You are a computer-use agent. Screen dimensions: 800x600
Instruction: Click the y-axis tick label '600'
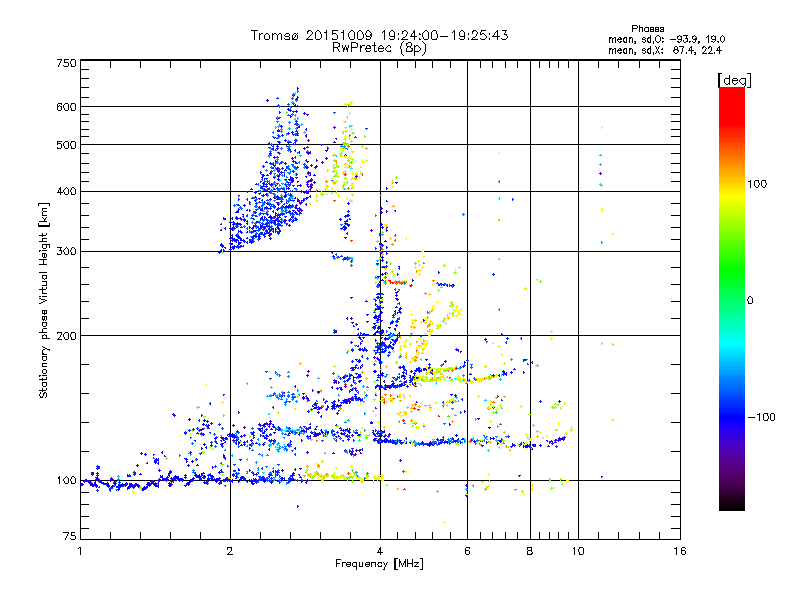[x=66, y=107]
